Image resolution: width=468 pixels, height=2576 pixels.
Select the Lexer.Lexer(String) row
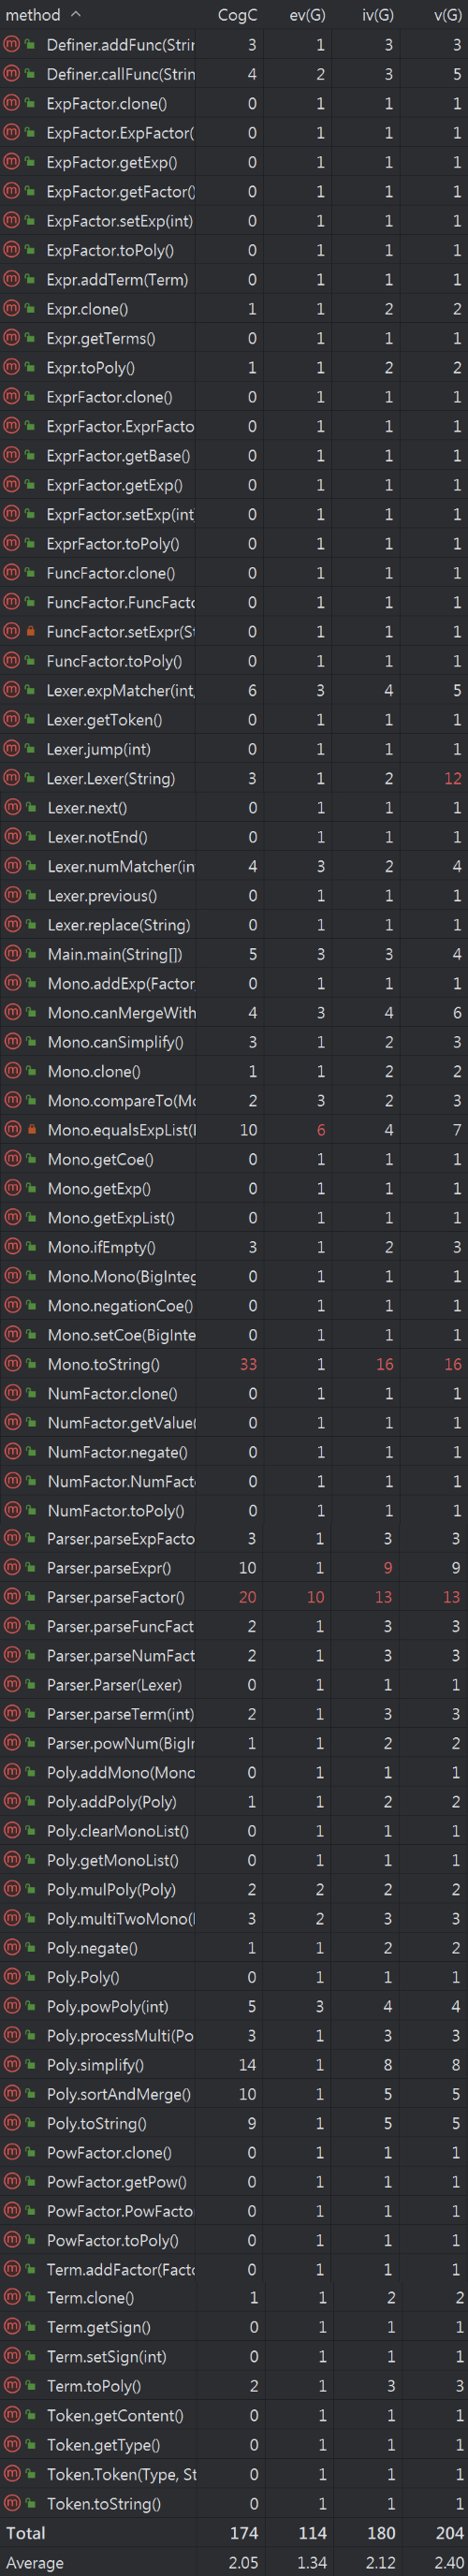point(234,778)
